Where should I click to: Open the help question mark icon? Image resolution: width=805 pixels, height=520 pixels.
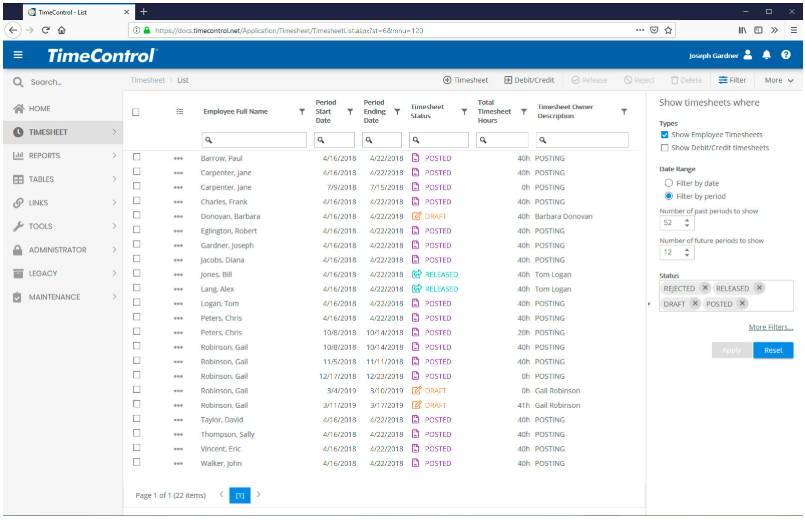tap(785, 55)
